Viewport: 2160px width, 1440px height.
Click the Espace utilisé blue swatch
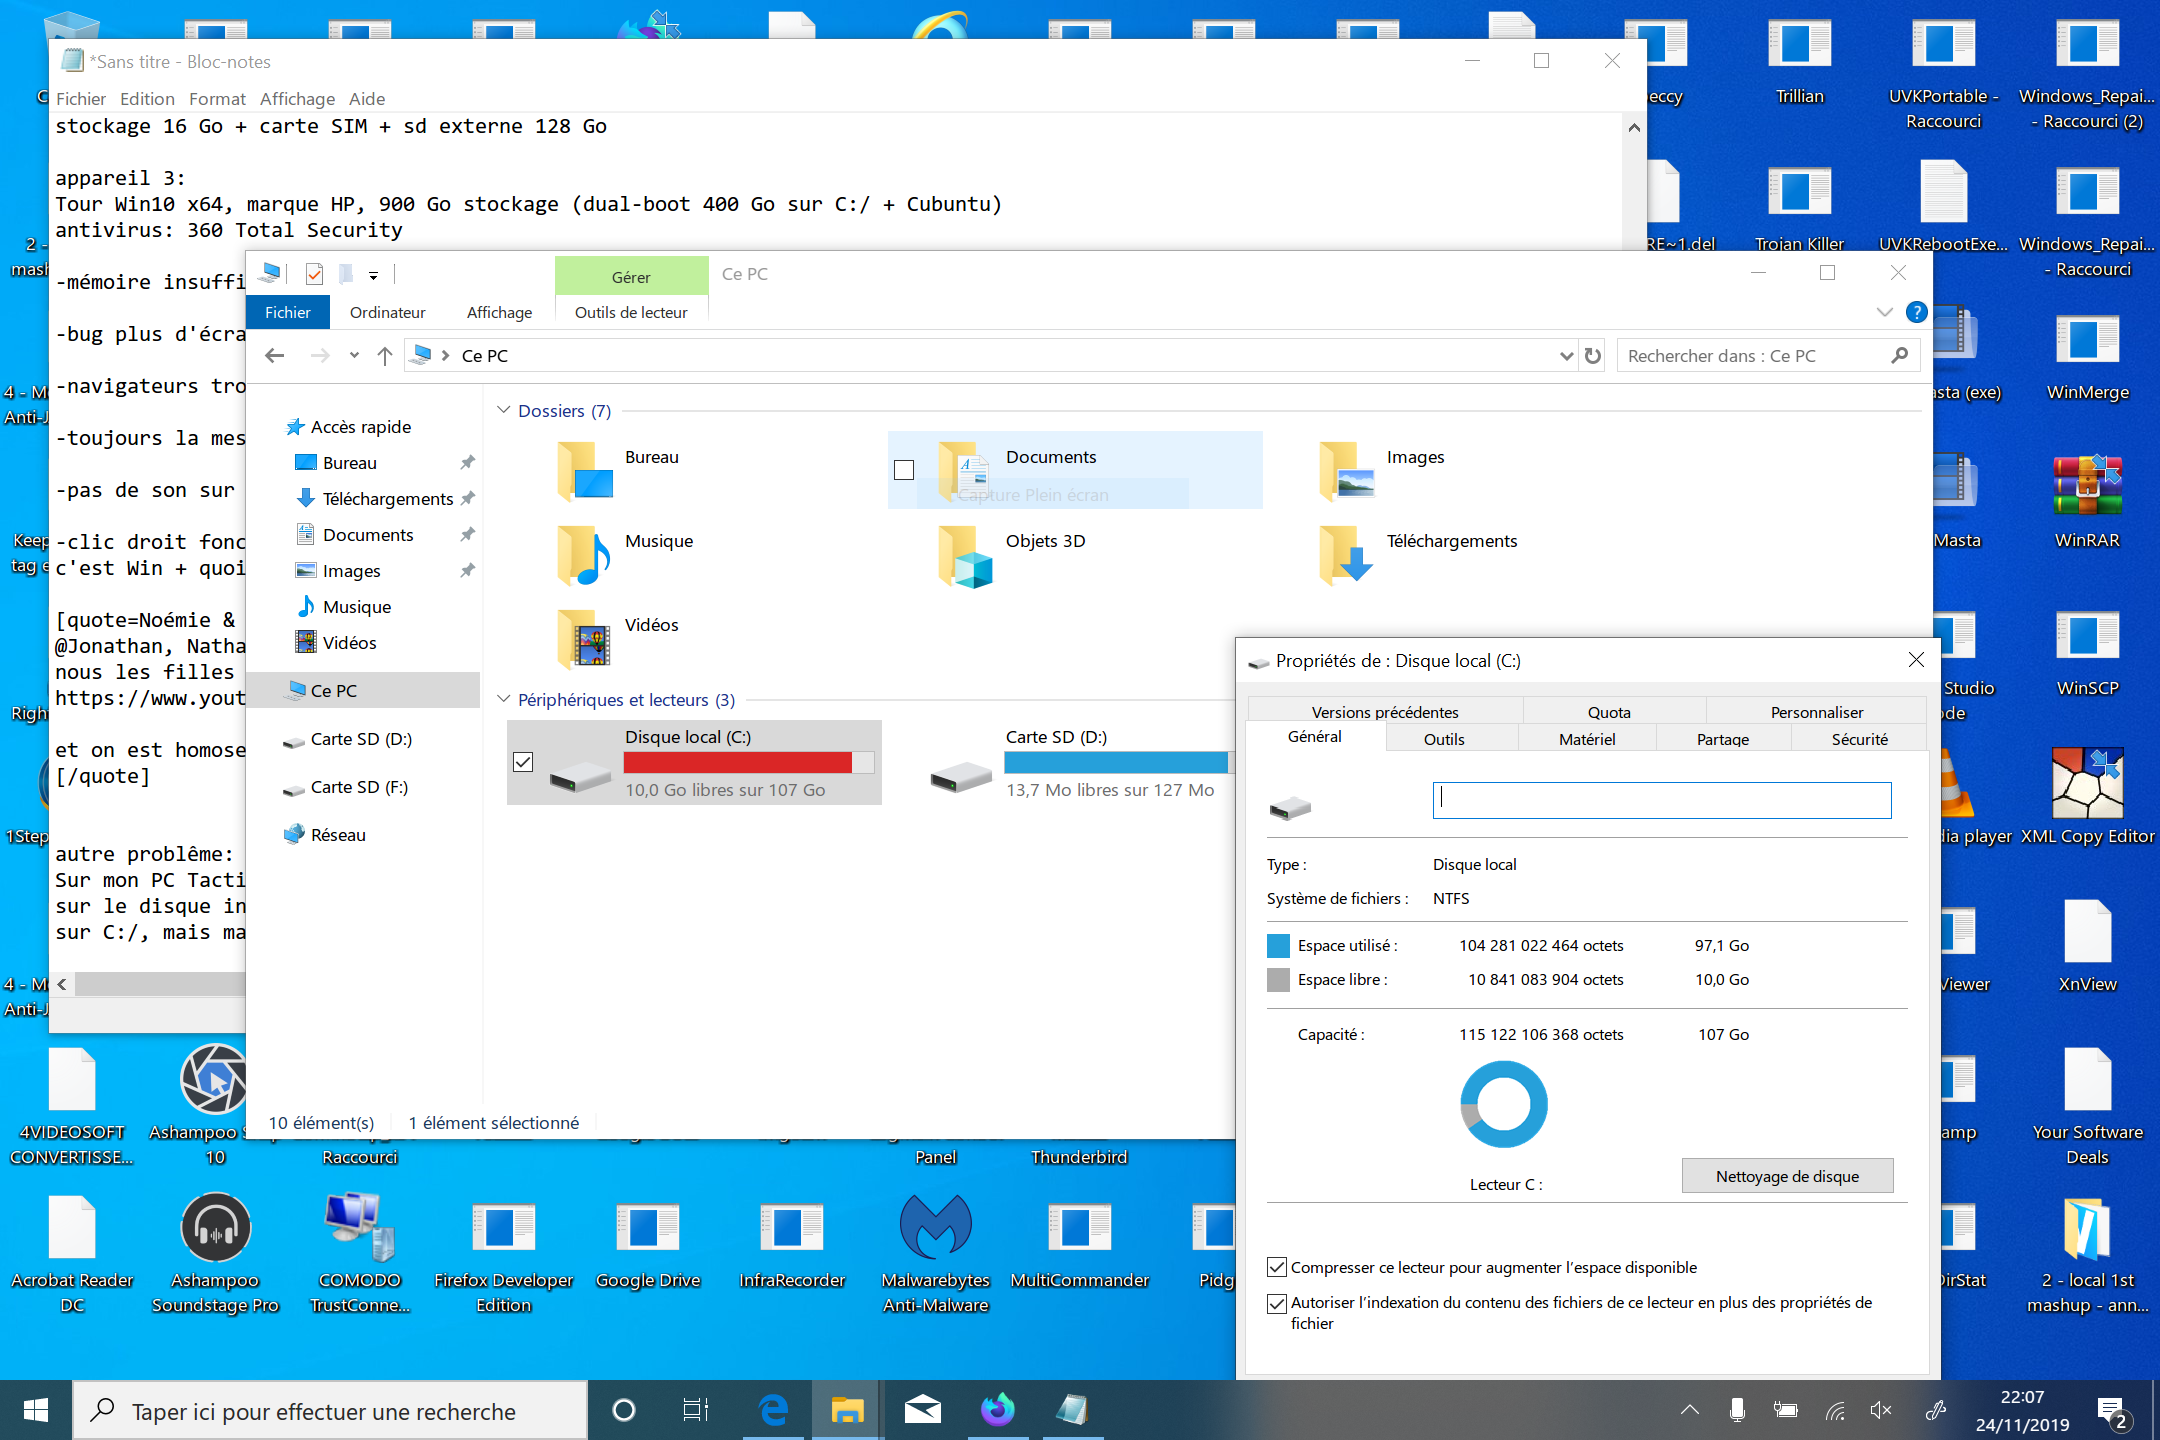click(x=1278, y=945)
